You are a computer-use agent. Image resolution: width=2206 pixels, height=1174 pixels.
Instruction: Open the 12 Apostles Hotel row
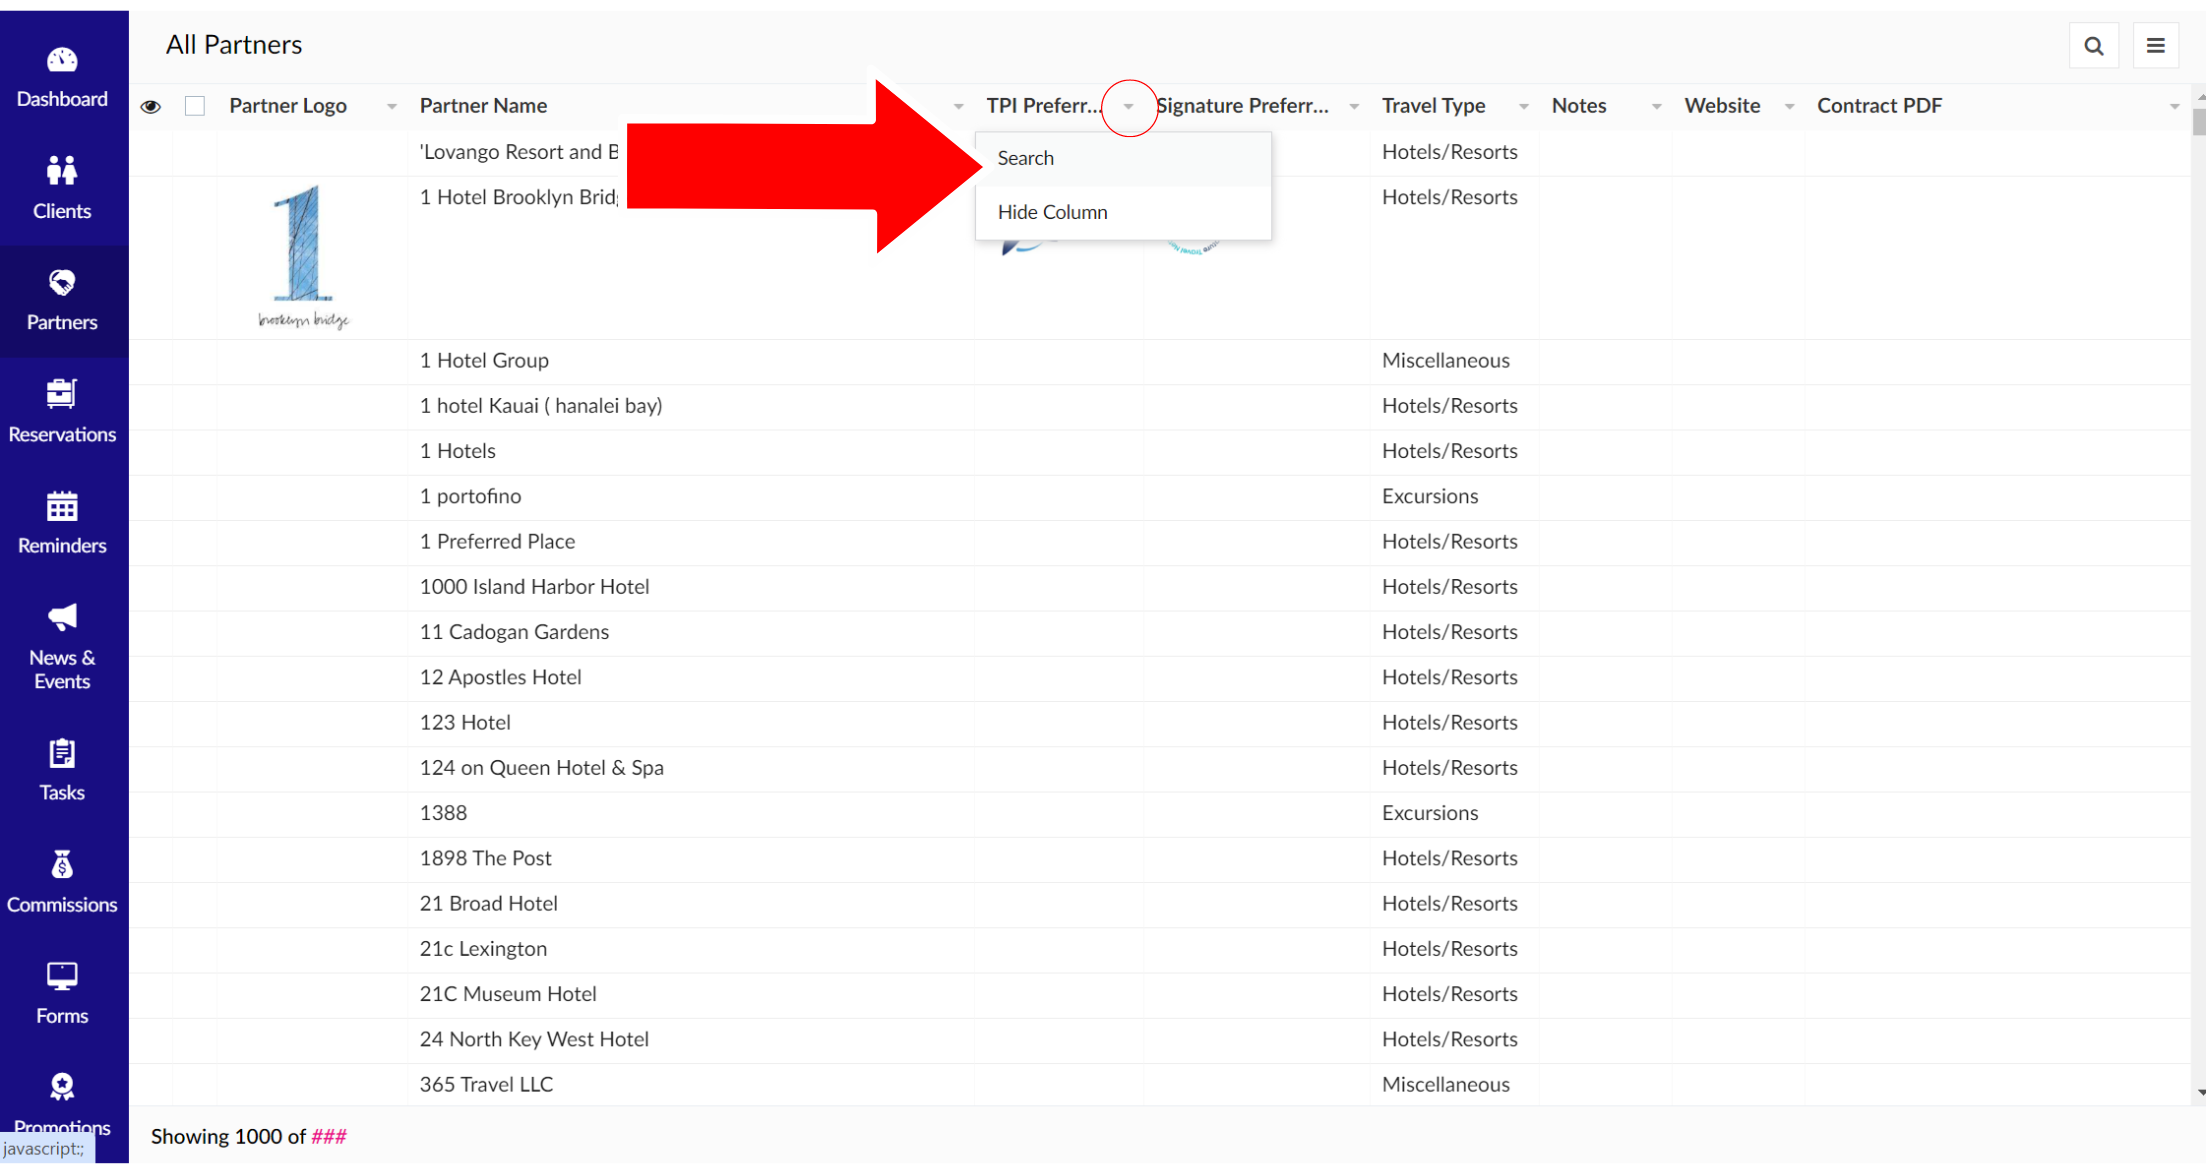tap(500, 678)
